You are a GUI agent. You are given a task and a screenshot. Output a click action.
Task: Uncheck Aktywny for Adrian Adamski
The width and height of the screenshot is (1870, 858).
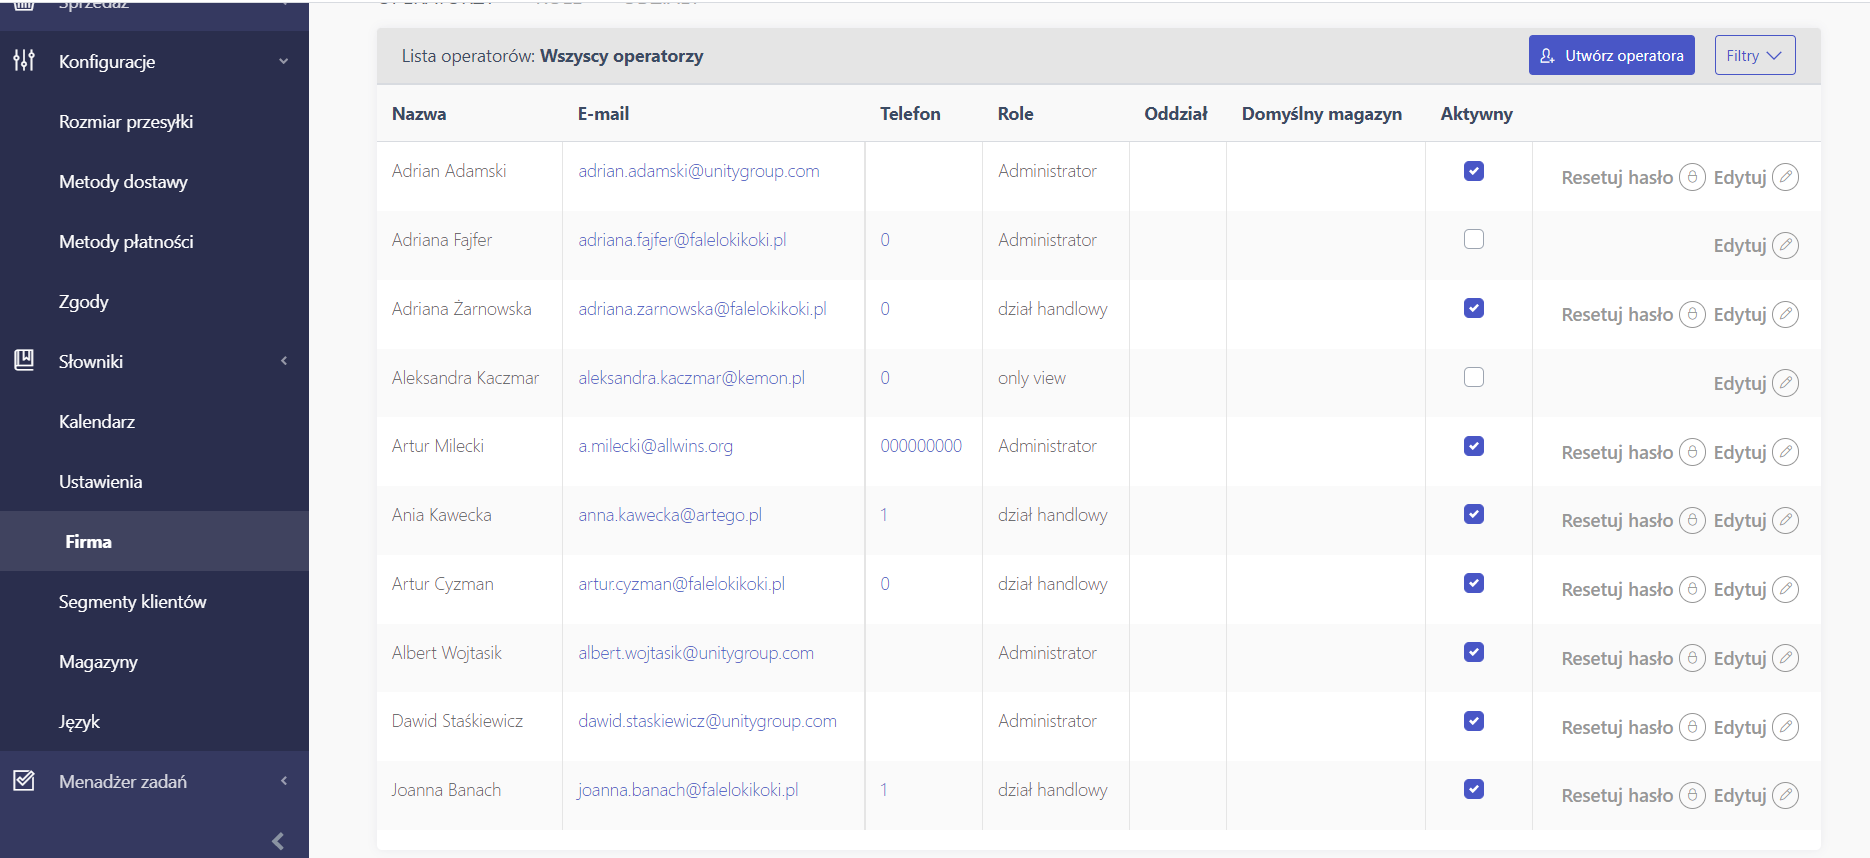coord(1474,171)
